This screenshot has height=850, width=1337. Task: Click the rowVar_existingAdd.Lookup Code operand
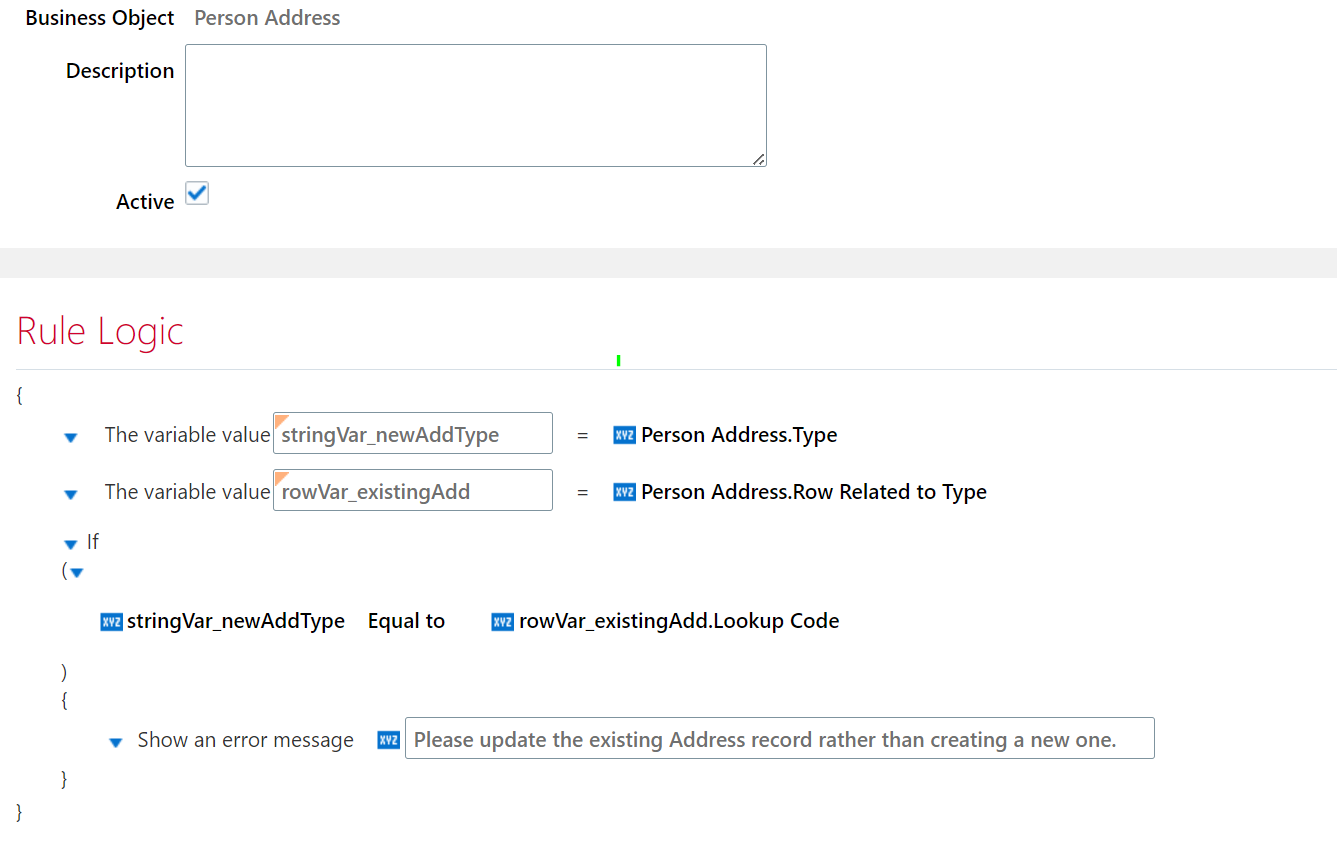679,621
